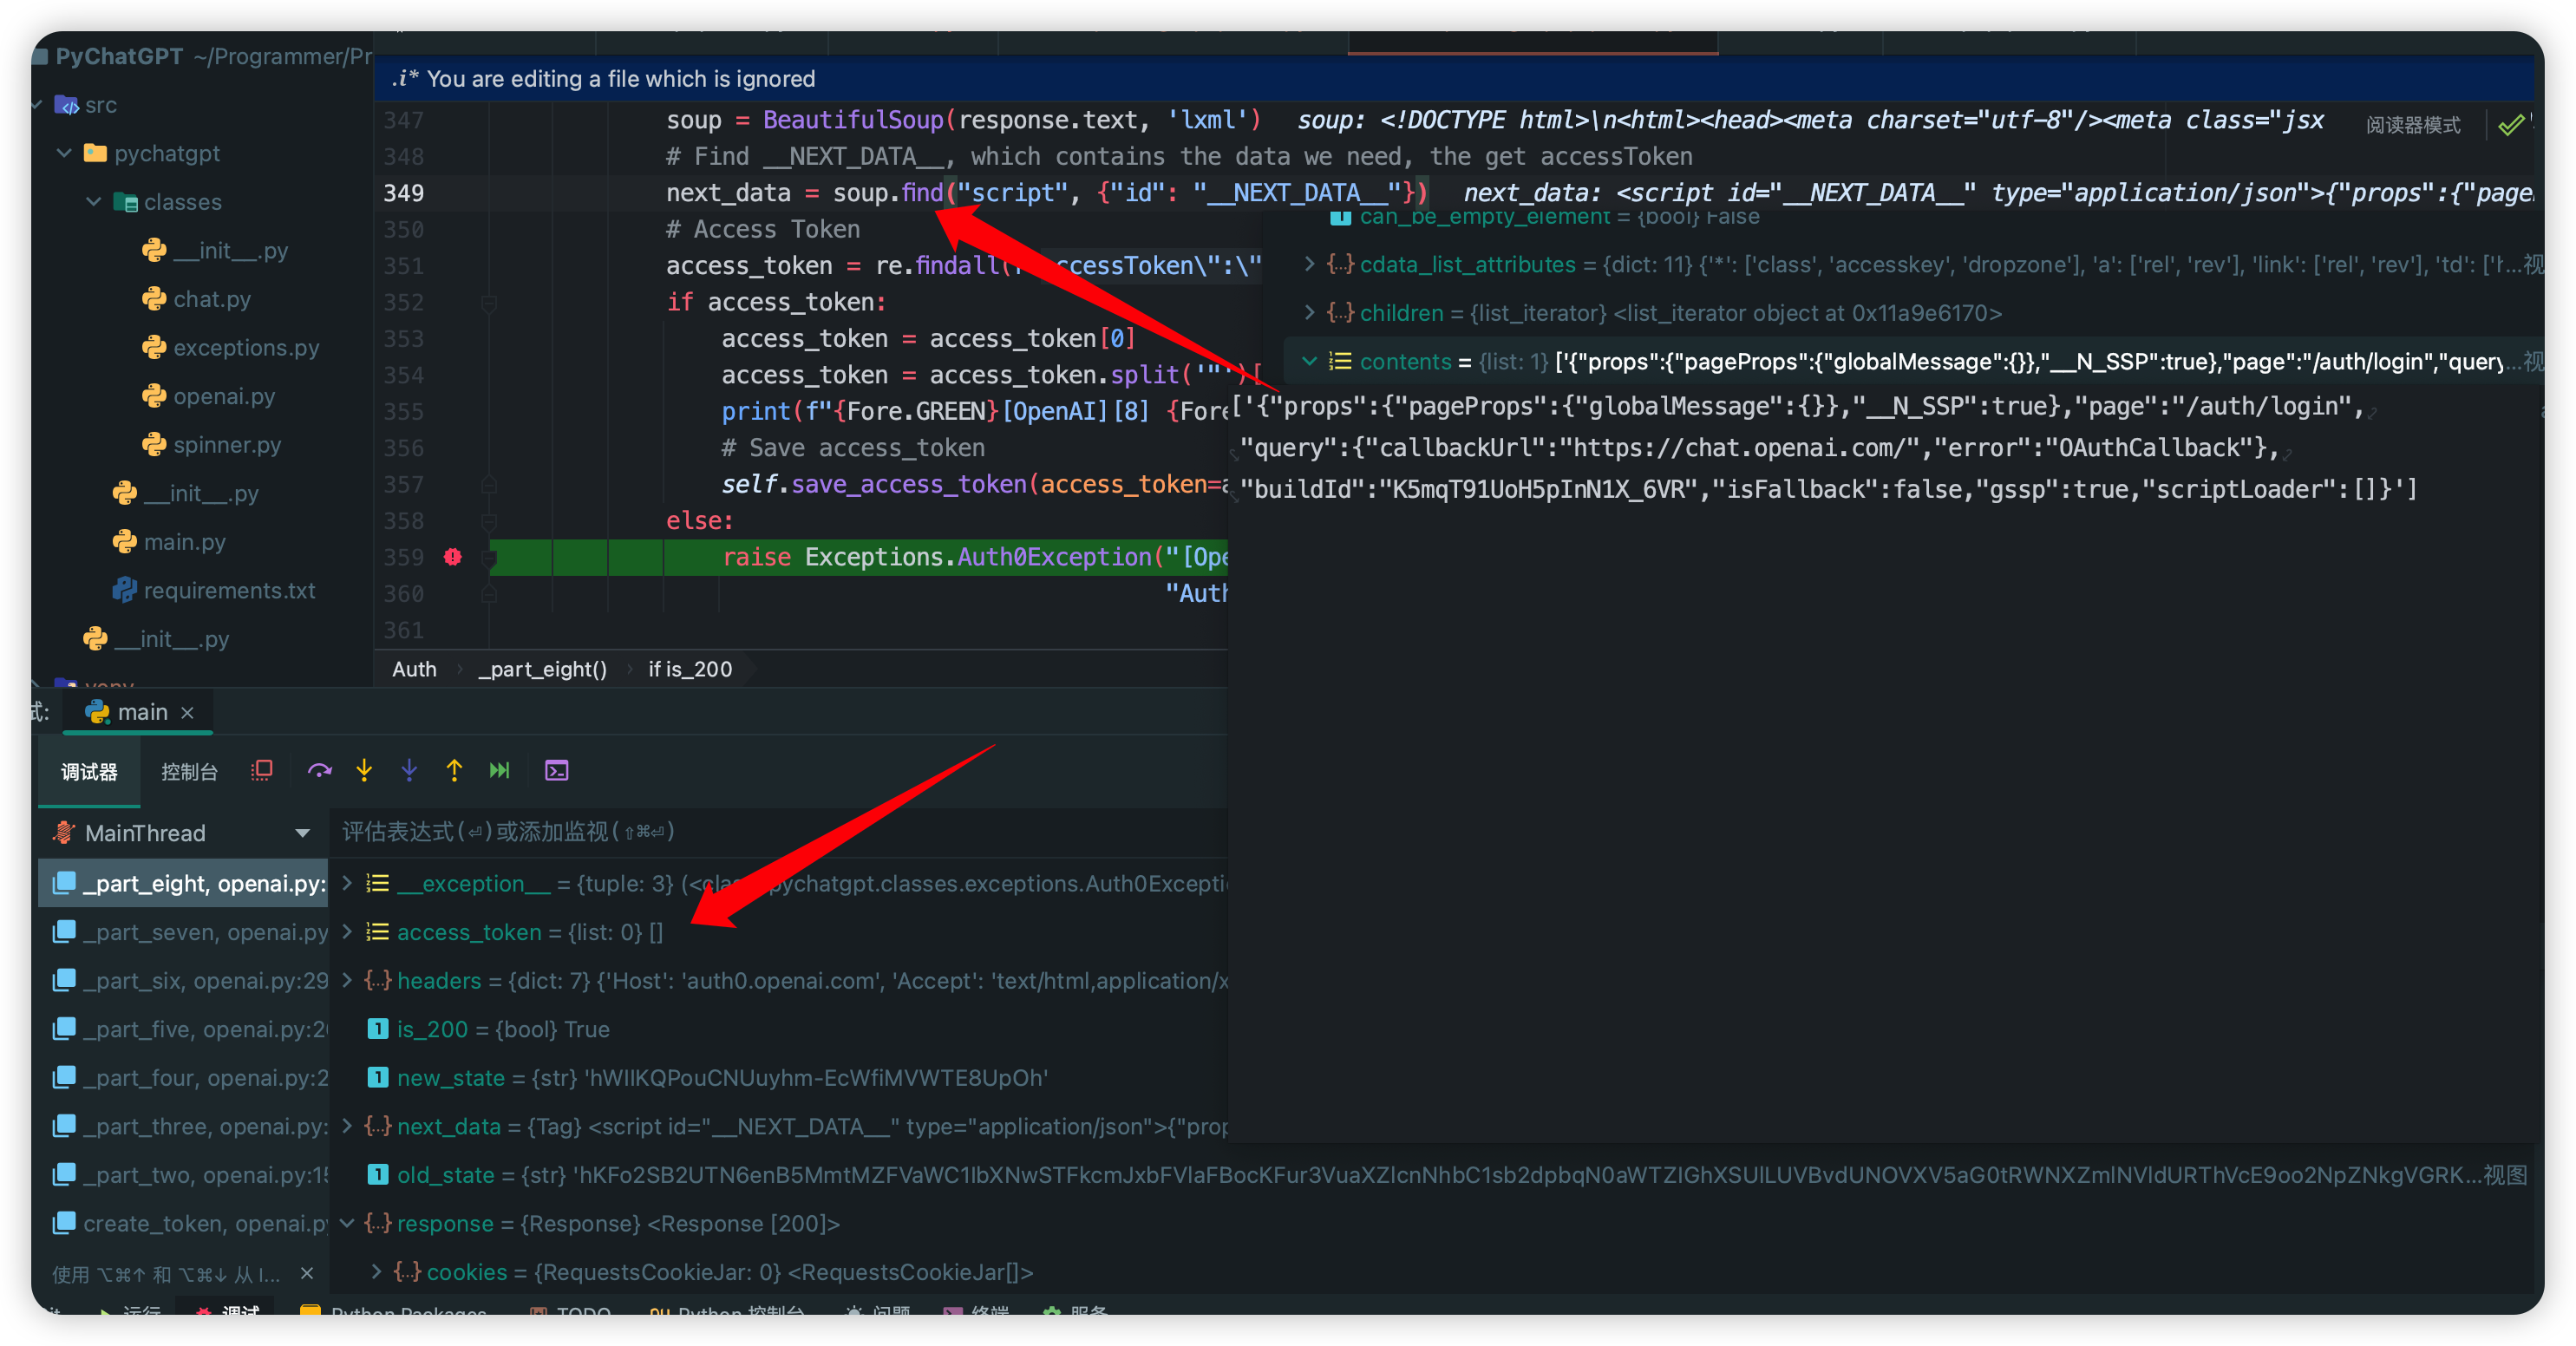Screen dimensions: 2576x1346
Task: Collapse the contents list in variables view
Action: pyautogui.click(x=1310, y=361)
